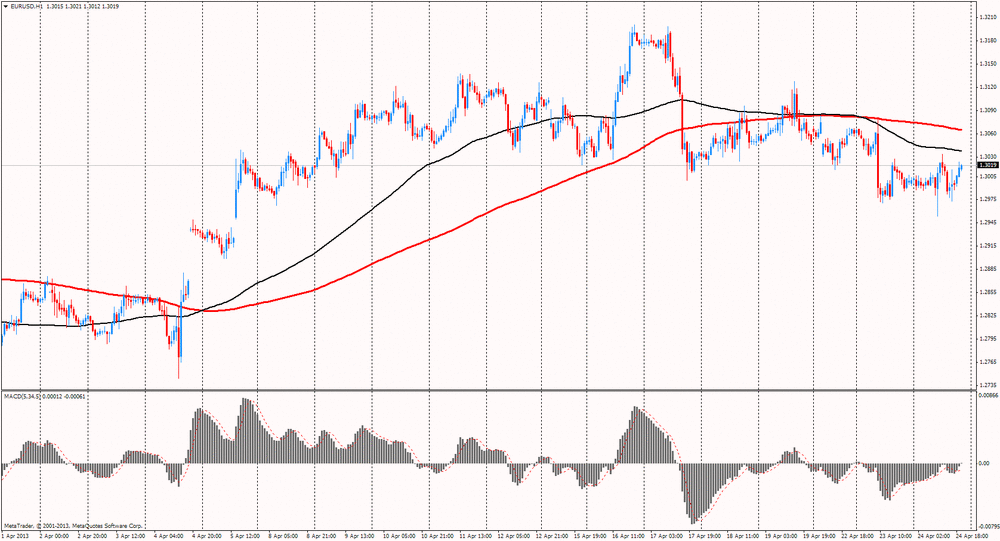Click the current price tag 1.3019
The width and height of the screenshot is (1000, 541).
click(987, 165)
